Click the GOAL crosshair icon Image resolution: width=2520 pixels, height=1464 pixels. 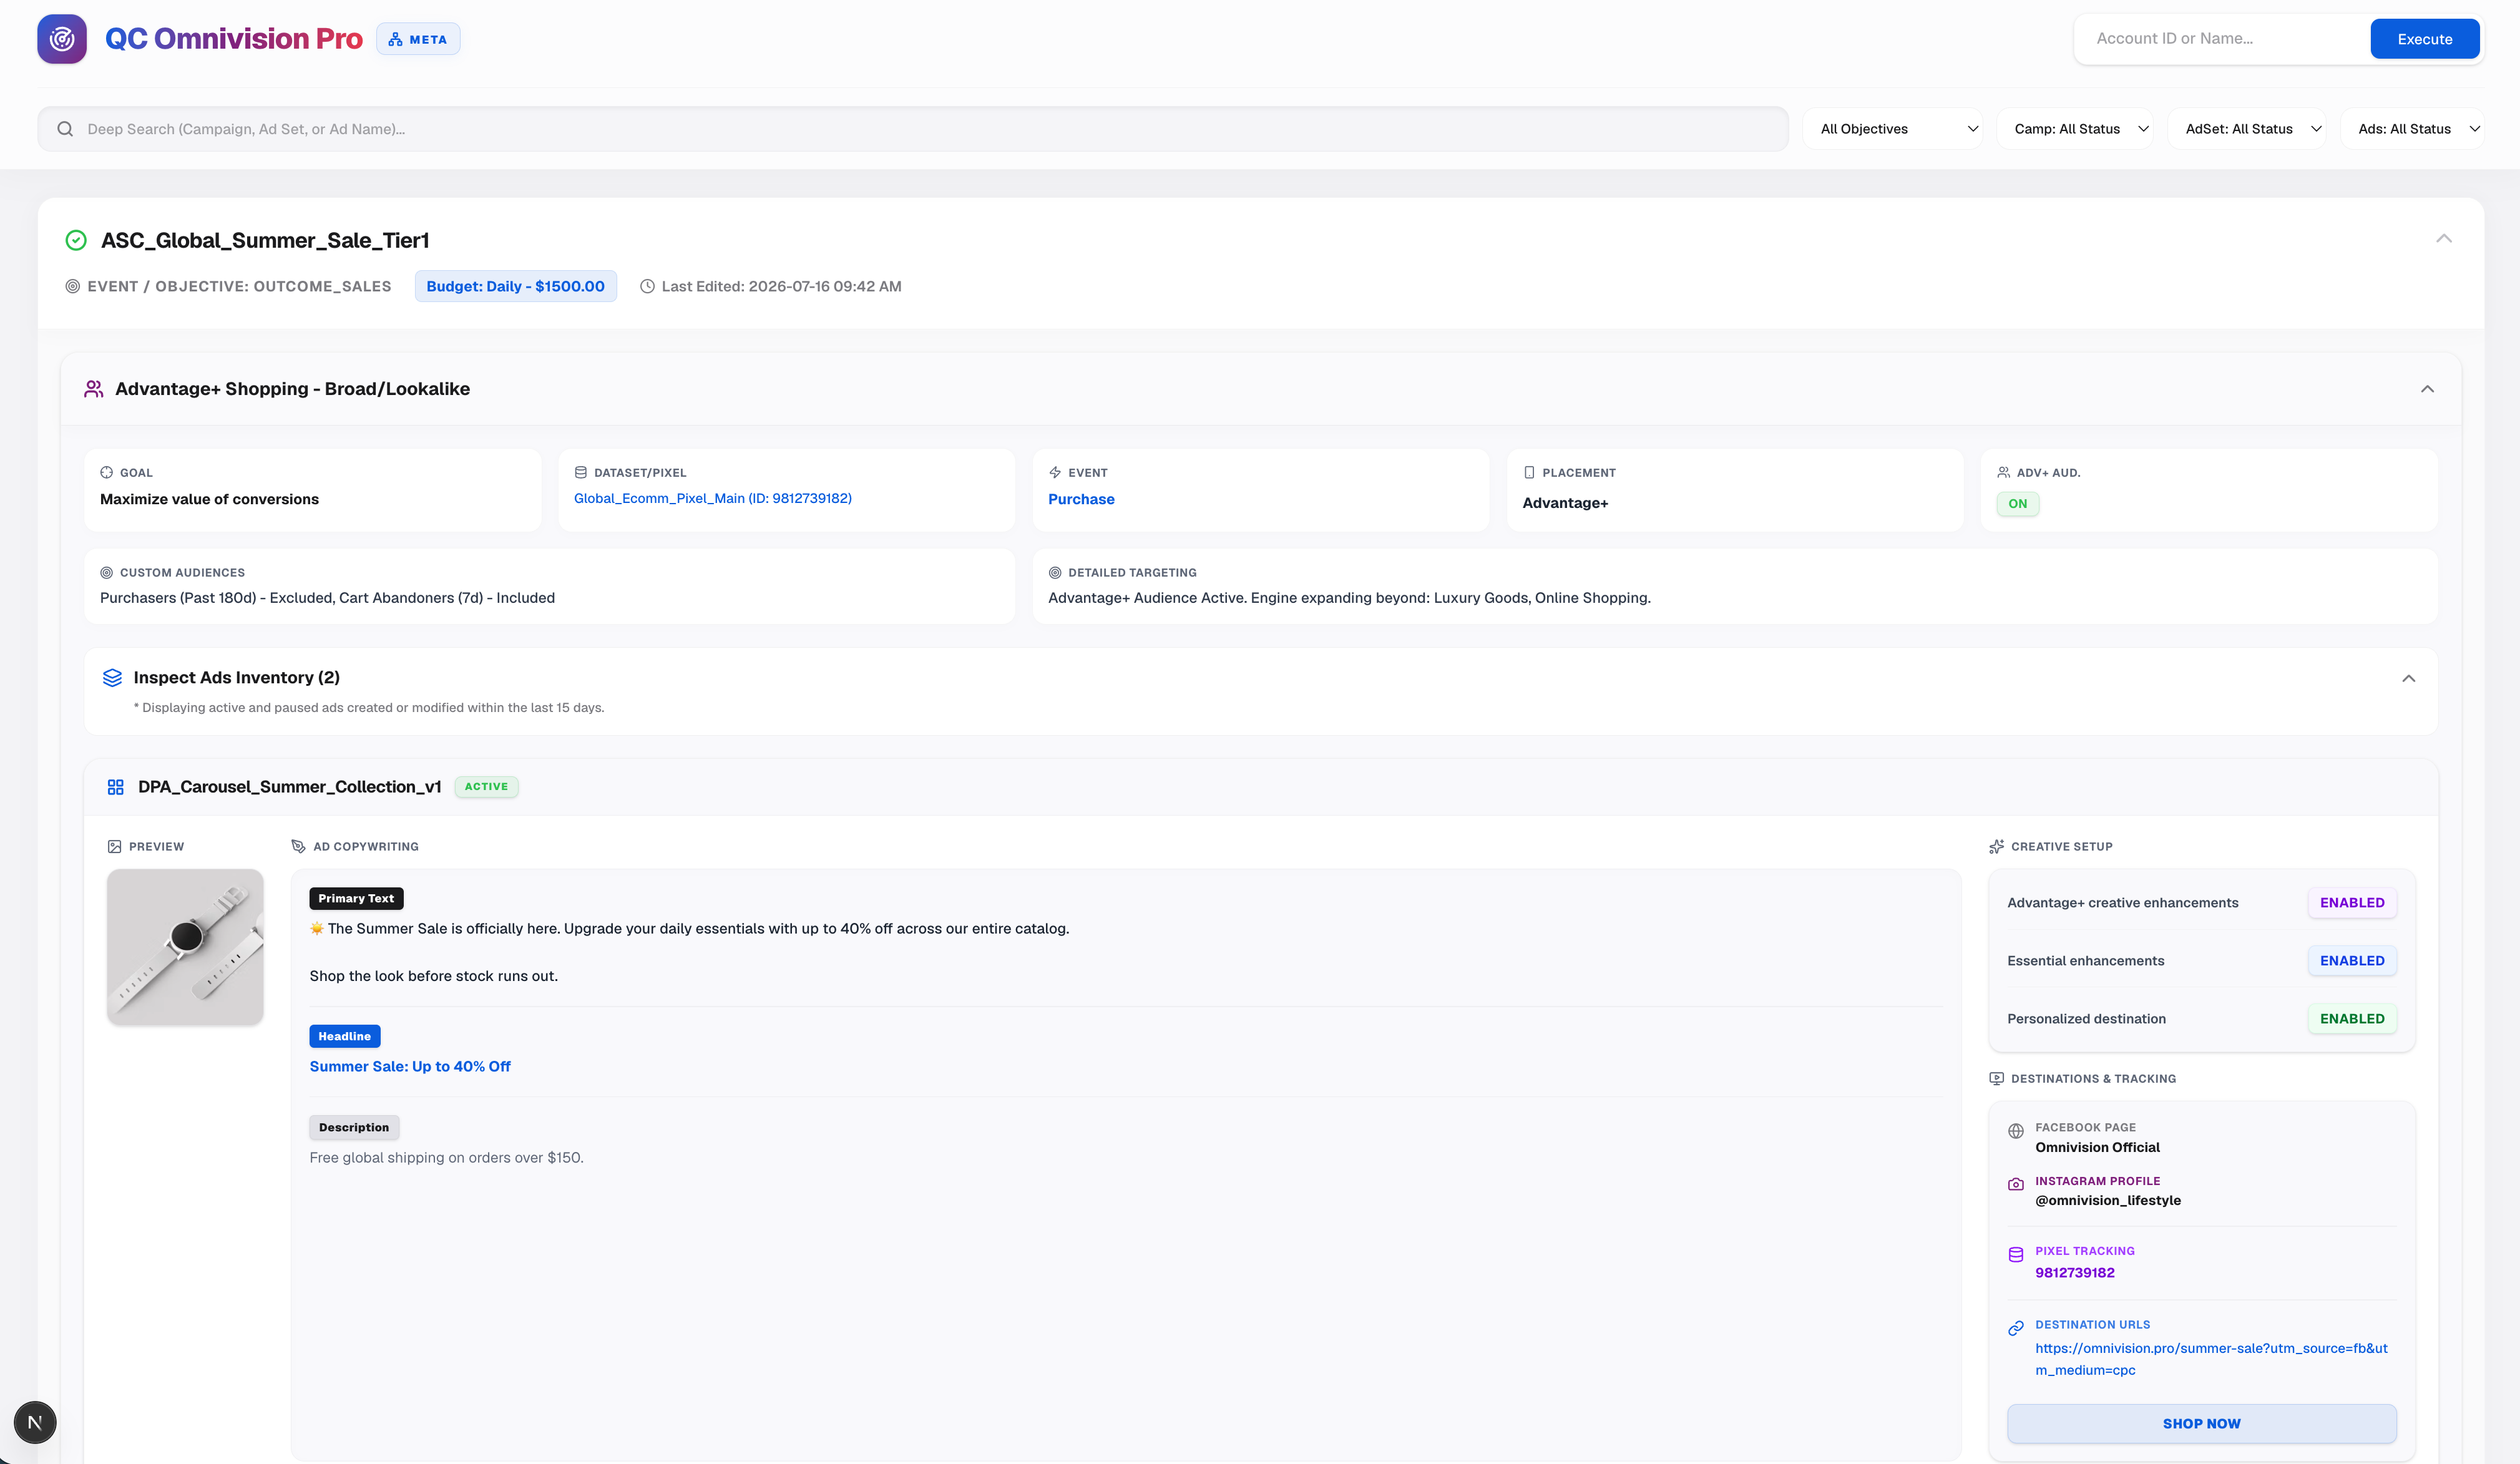coord(106,472)
